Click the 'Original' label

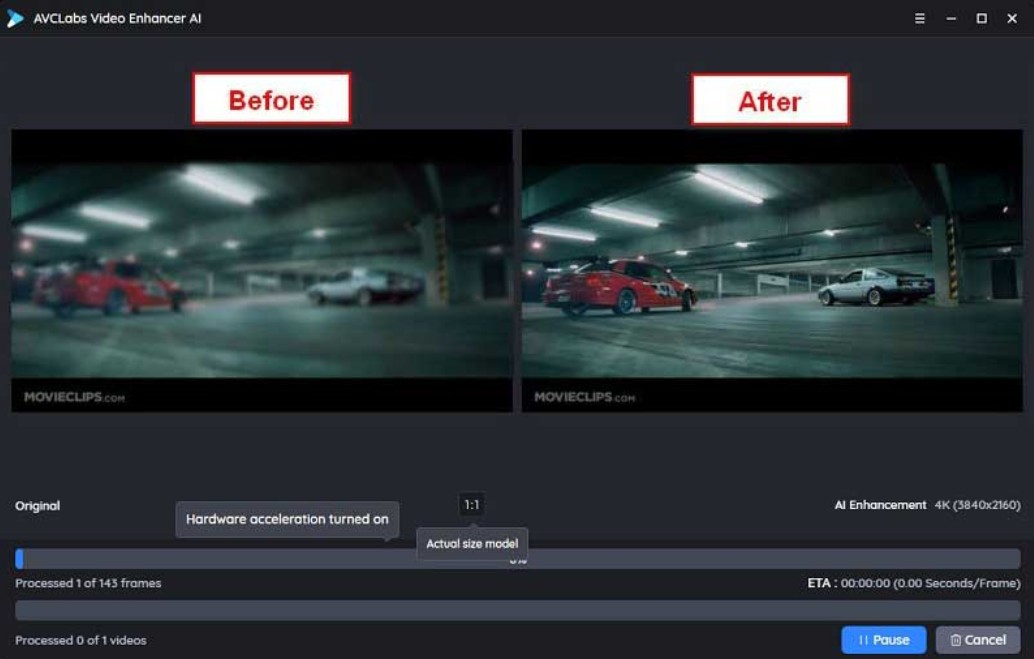[38, 506]
